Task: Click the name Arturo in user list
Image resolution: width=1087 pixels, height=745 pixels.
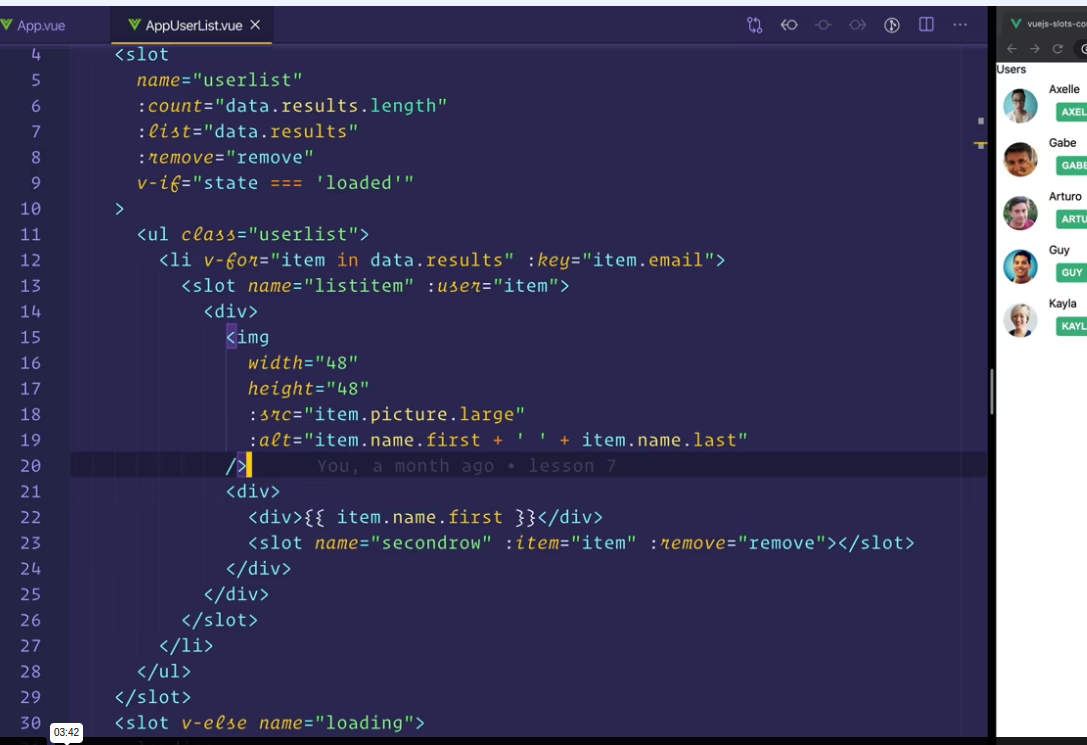Action: pyautogui.click(x=1065, y=196)
